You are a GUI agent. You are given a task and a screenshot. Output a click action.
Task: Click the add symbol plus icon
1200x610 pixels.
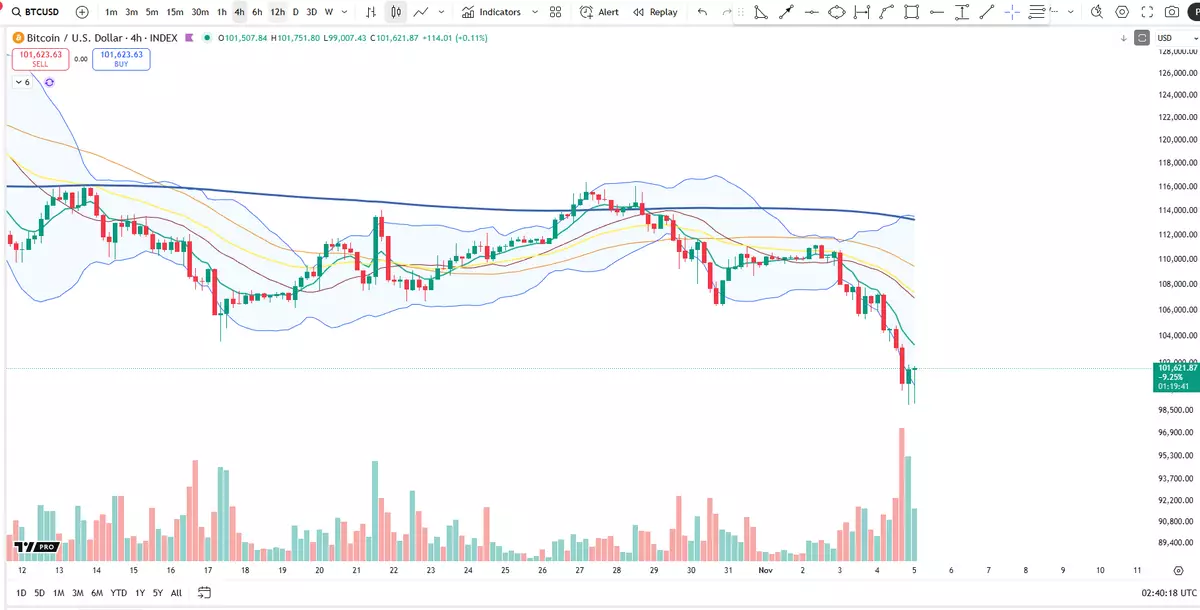coord(82,12)
